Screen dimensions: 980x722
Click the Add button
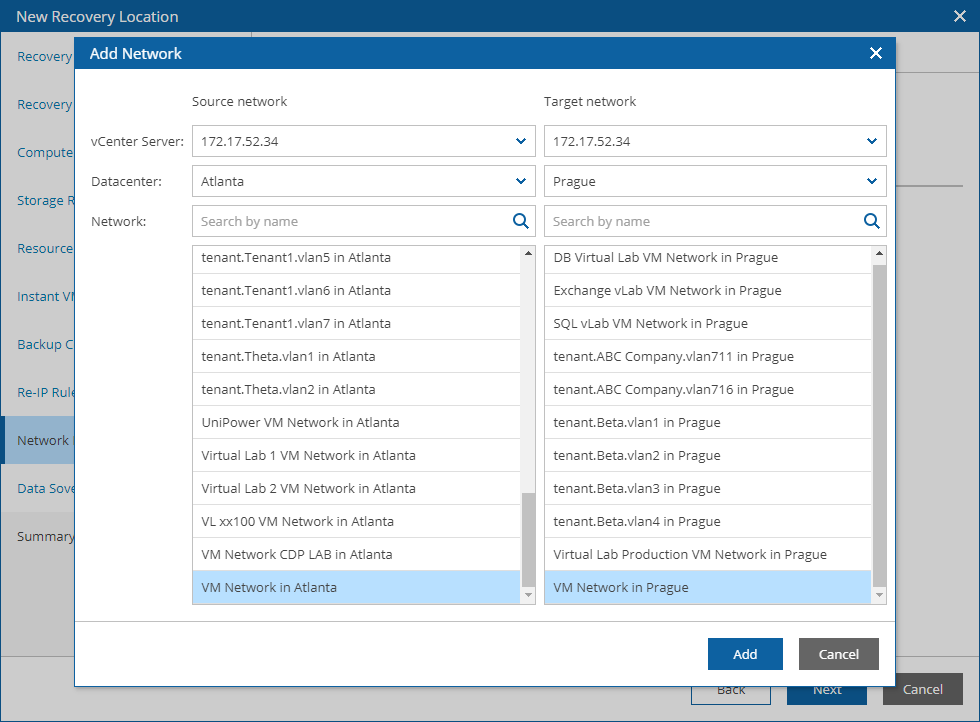(x=745, y=654)
